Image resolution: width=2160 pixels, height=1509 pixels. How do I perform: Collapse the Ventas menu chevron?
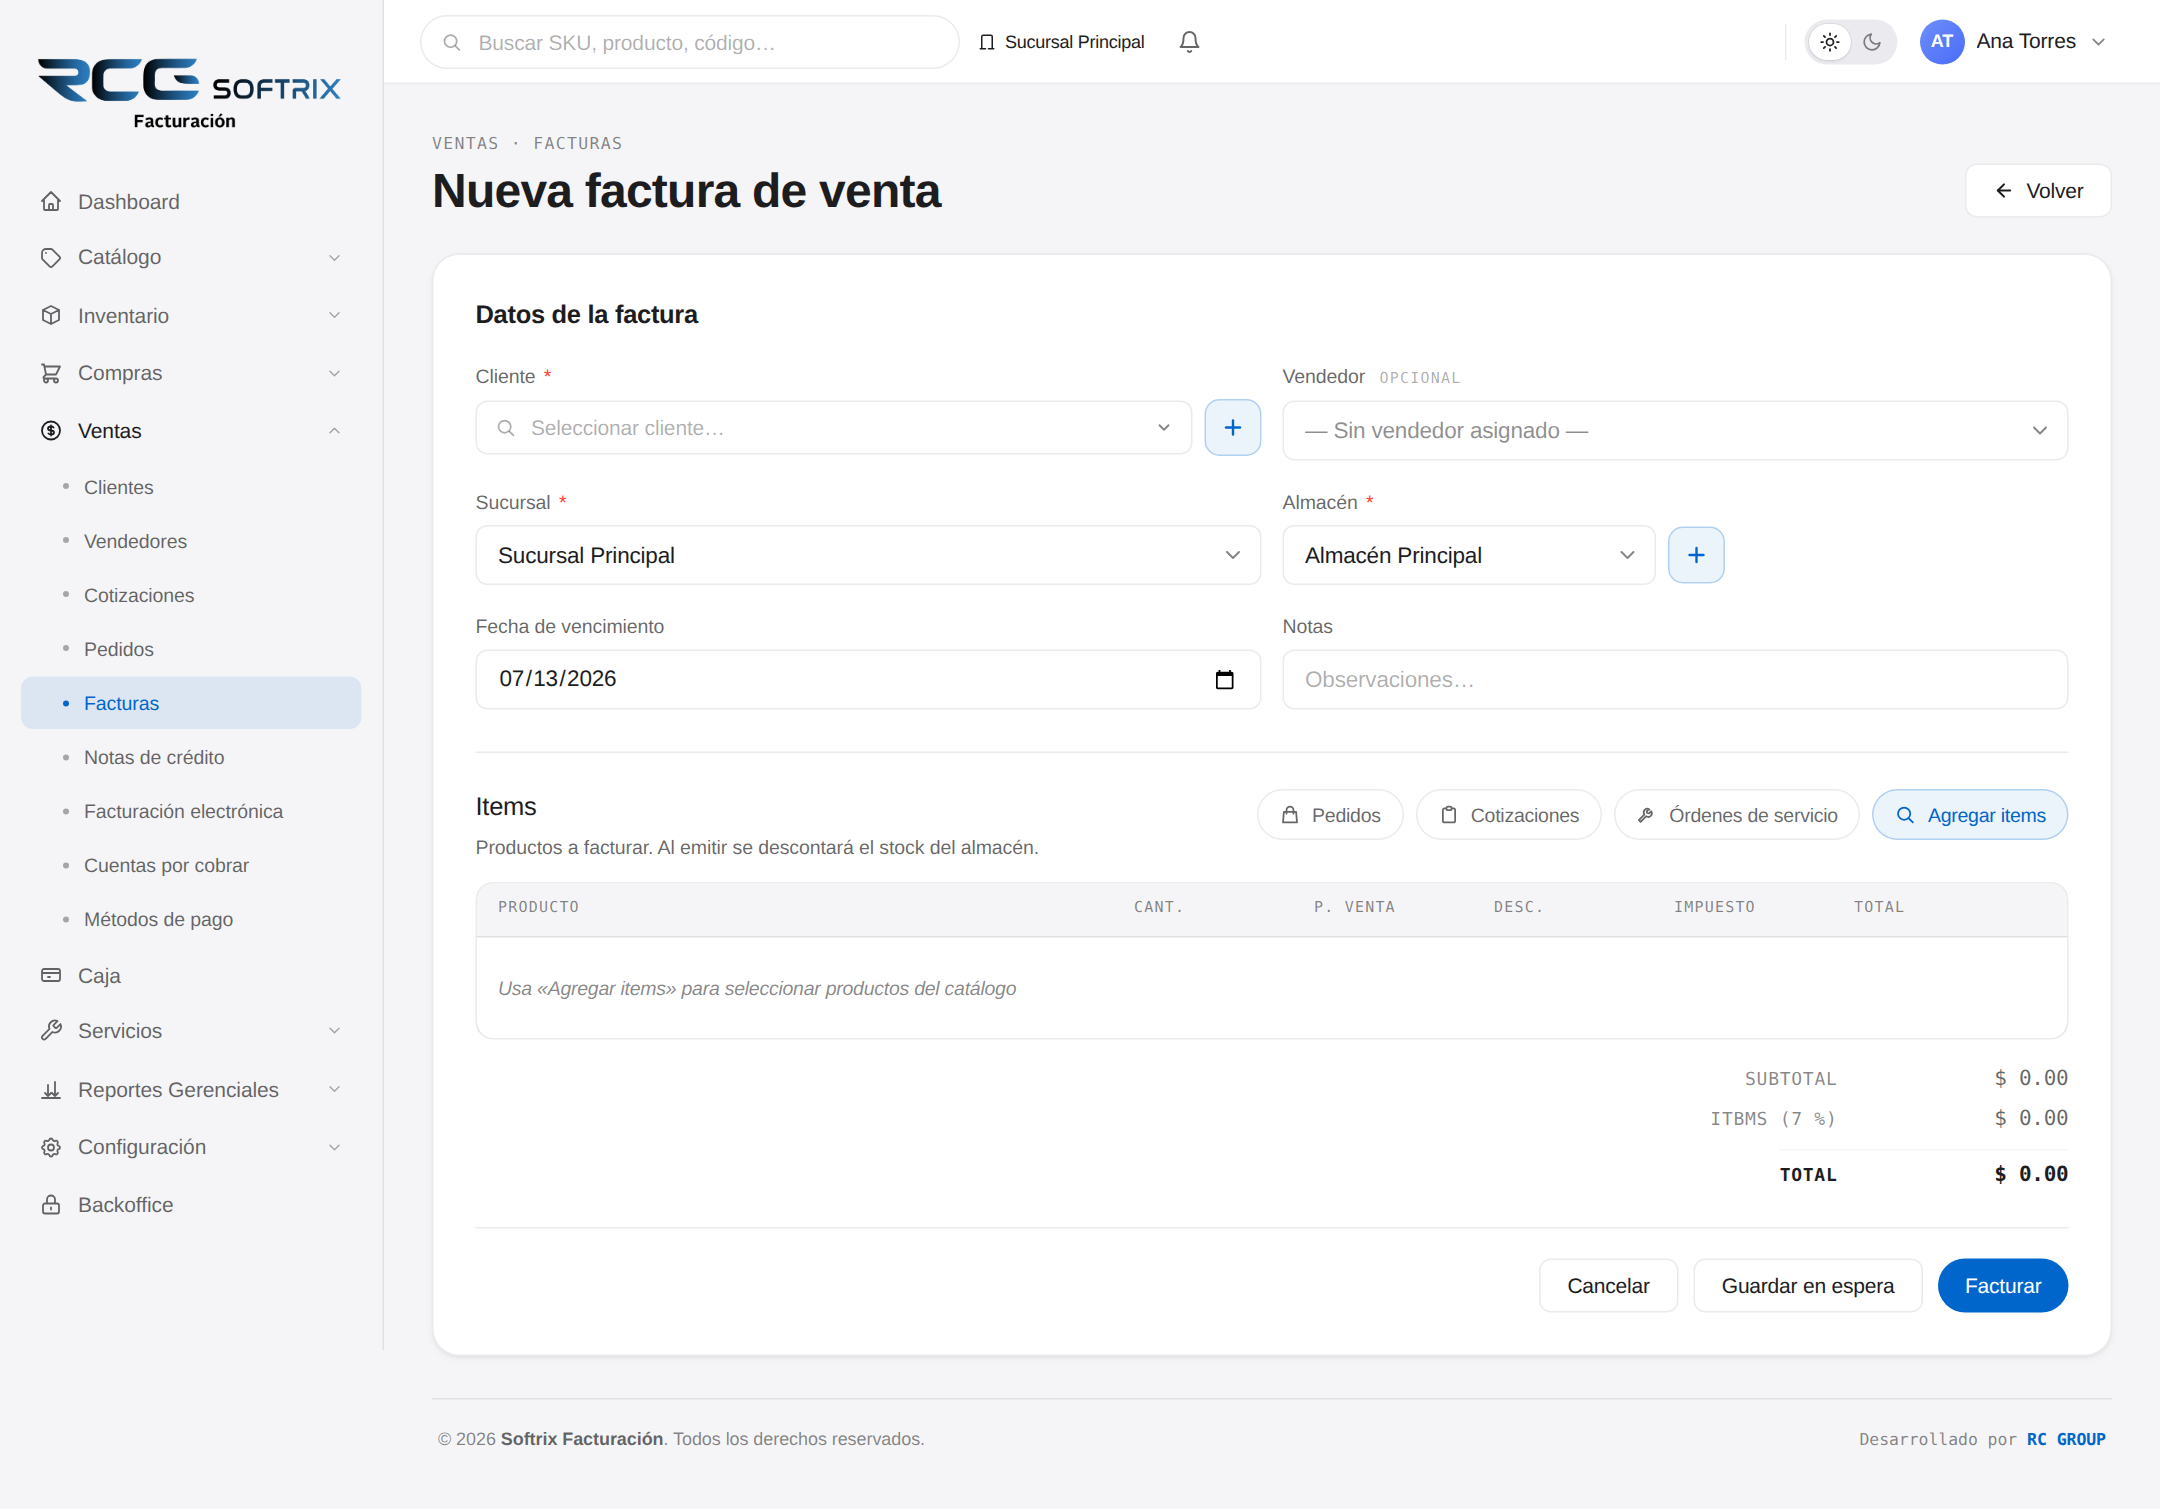[334, 431]
